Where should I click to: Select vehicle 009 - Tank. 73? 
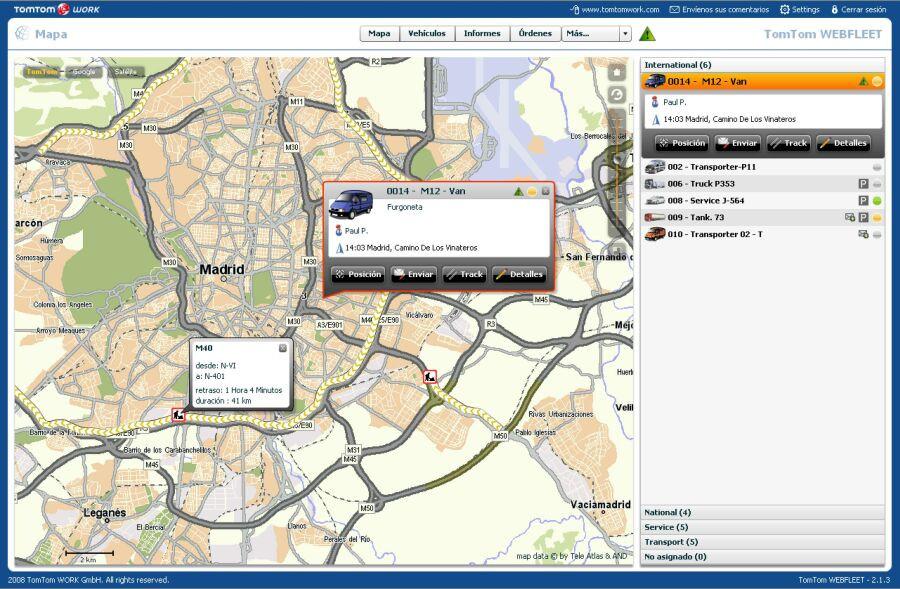point(762,217)
